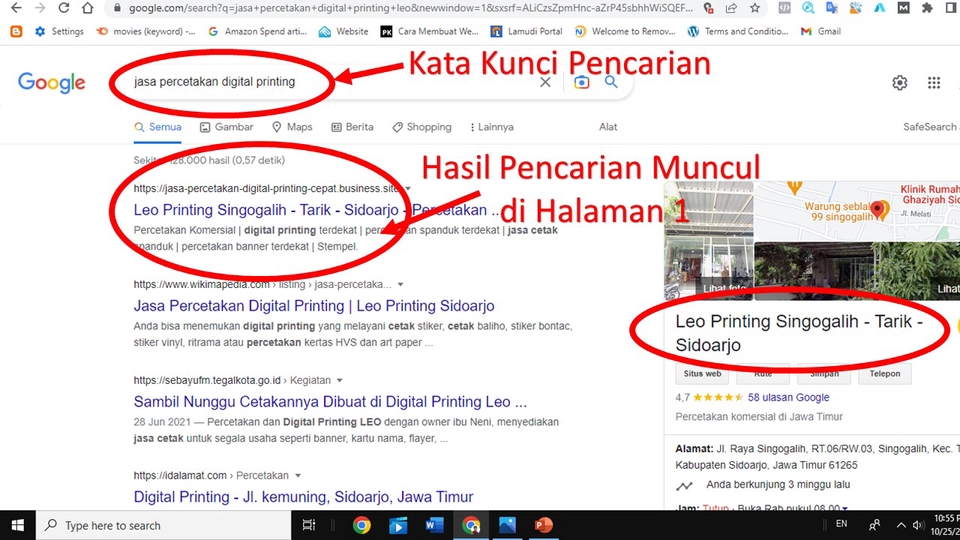Viewport: 960px width, 540px height.
Task: Open the 58 ulasan Google reviews
Action: [x=789, y=397]
